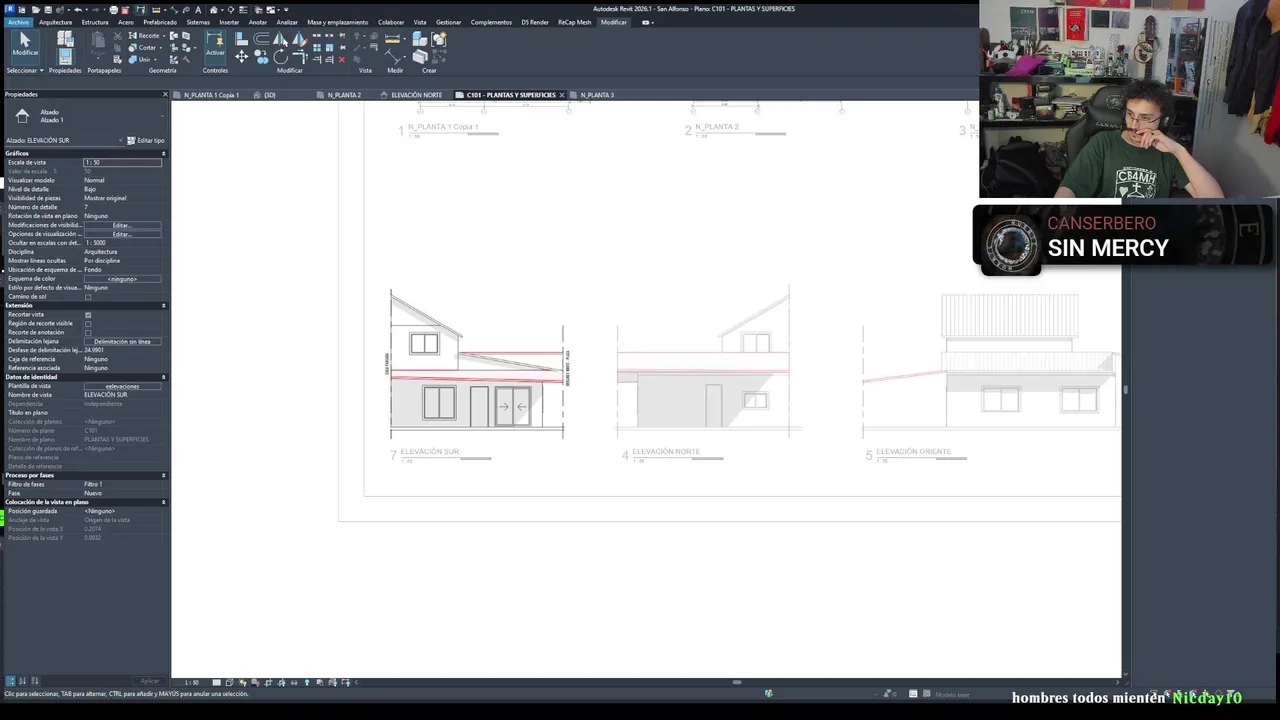
Task: Click the horizontal scrollbar below the sheet
Action: point(737,682)
